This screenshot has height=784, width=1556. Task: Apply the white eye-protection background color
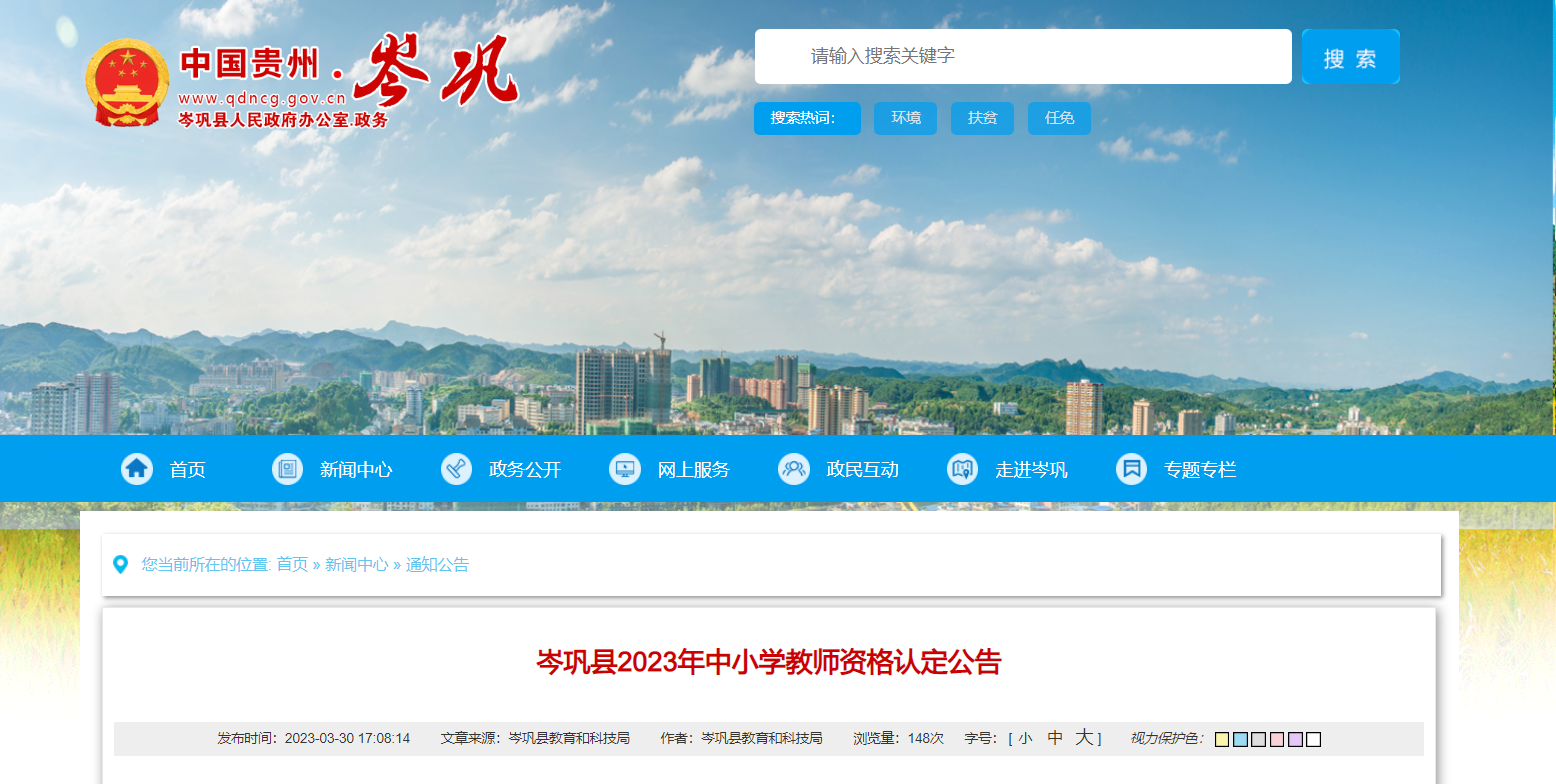tap(1314, 740)
